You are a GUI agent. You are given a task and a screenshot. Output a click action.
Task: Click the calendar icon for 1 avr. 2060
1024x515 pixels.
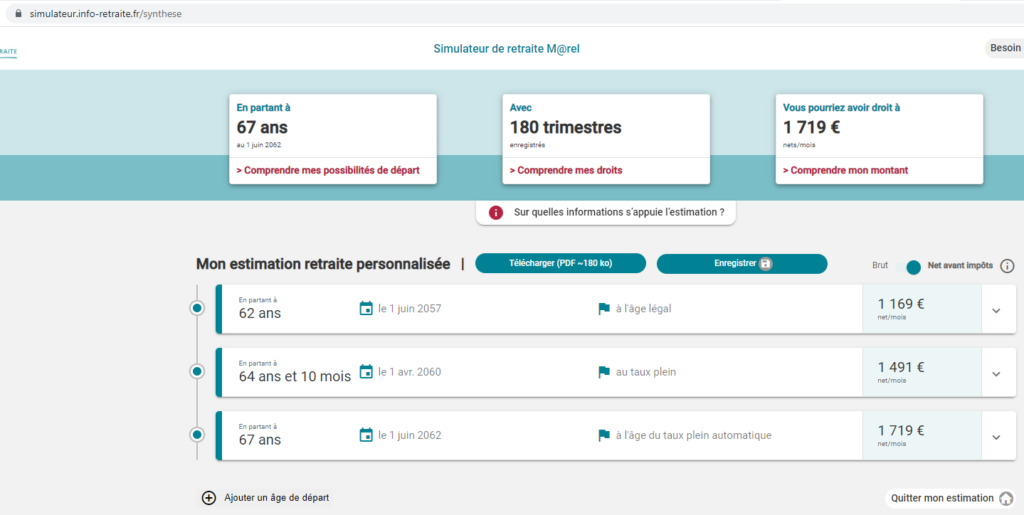tap(366, 372)
